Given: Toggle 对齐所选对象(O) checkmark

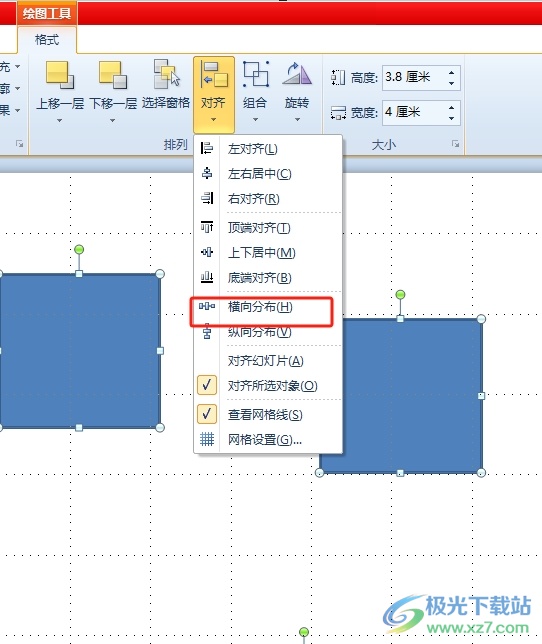Looking at the screenshot, I should (207, 385).
